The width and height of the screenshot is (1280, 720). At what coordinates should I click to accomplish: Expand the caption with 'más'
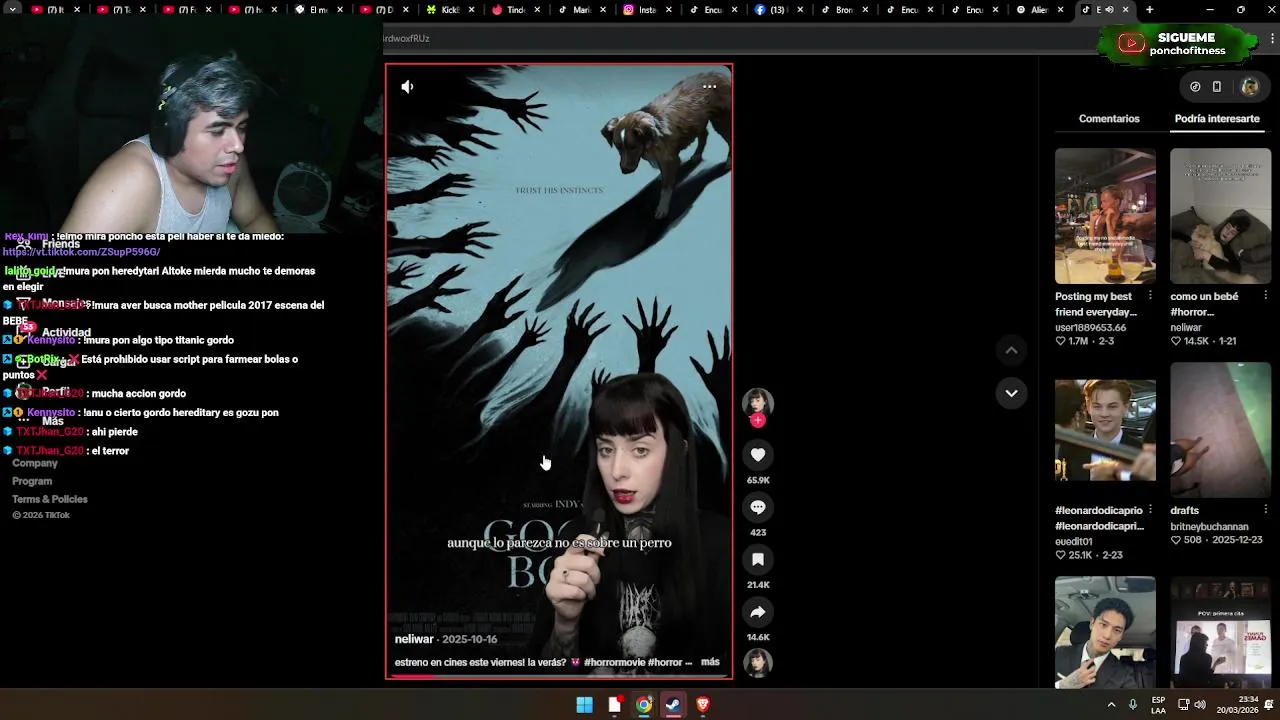(x=710, y=662)
